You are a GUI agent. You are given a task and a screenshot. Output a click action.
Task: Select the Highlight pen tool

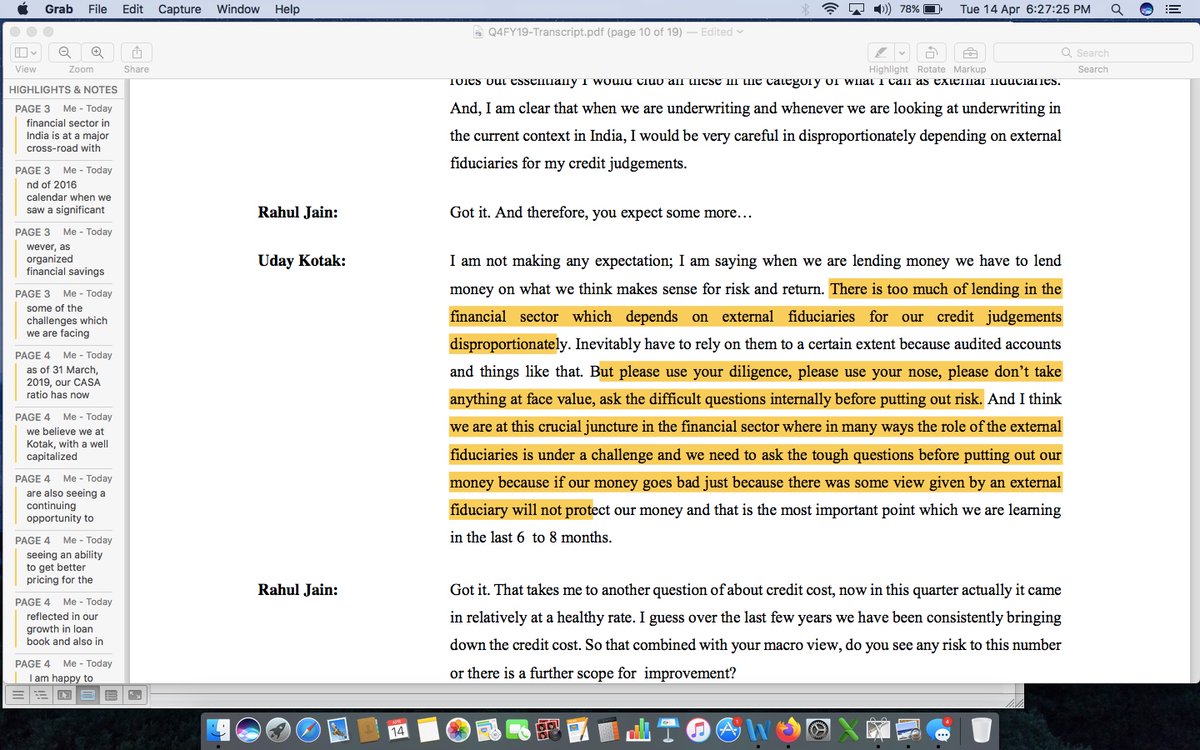coord(880,52)
